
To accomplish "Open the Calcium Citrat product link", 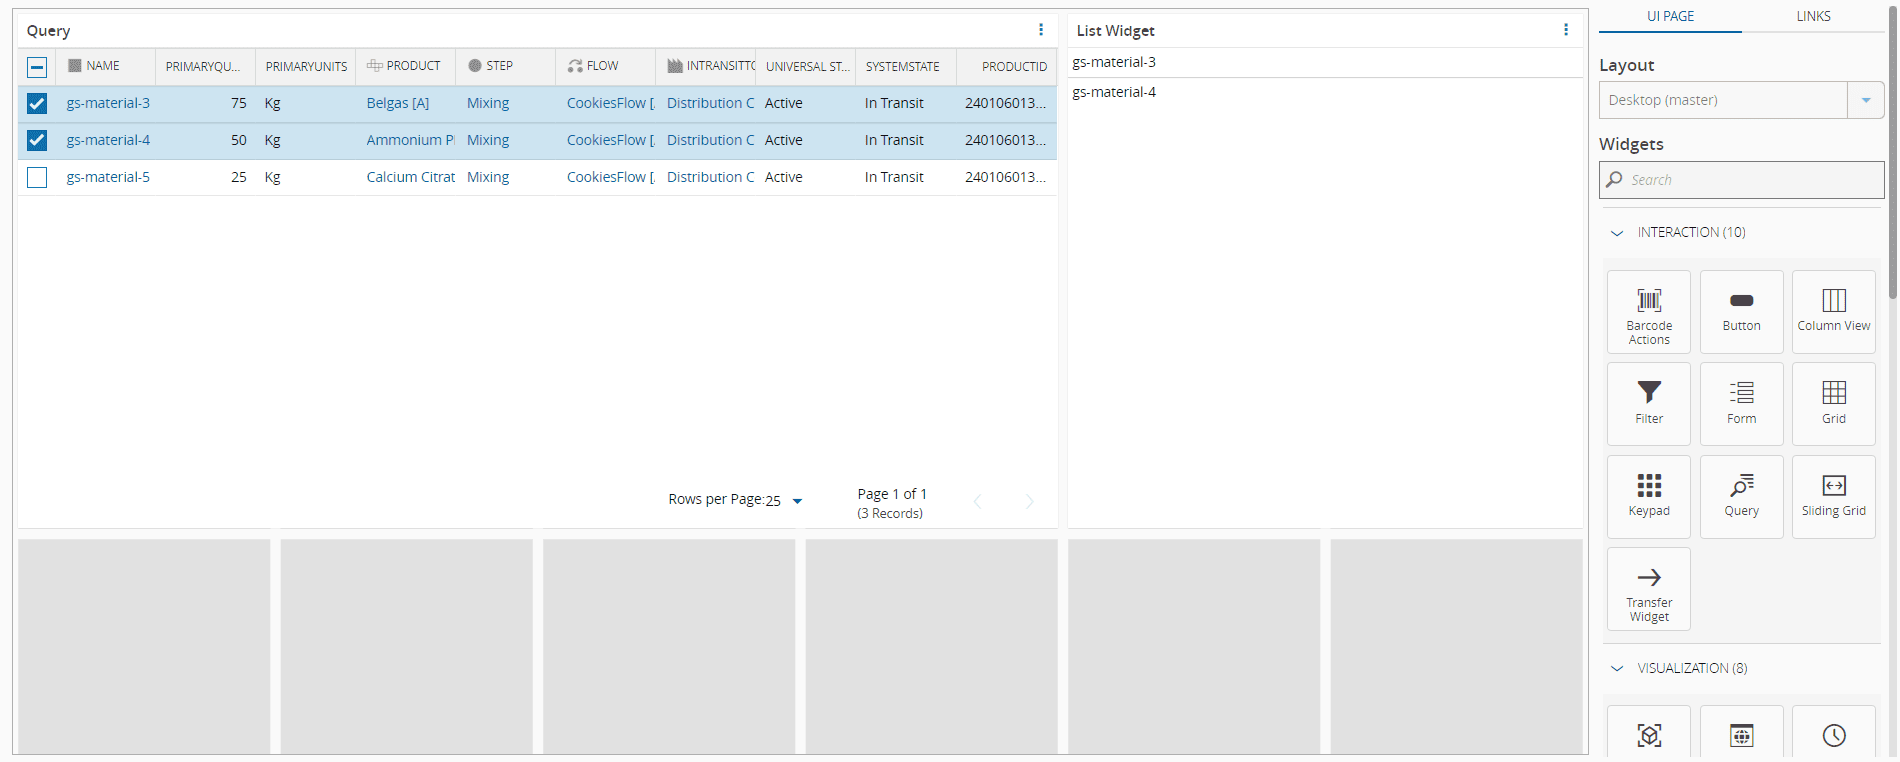I will click(410, 177).
